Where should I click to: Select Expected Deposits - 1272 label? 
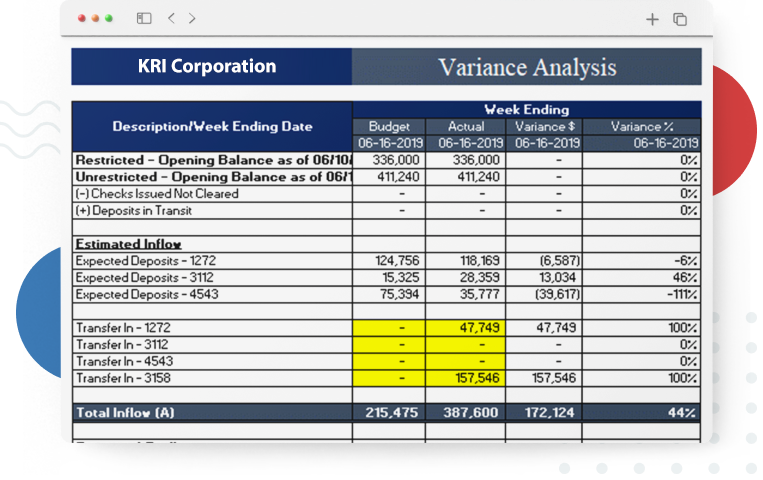click(x=145, y=260)
